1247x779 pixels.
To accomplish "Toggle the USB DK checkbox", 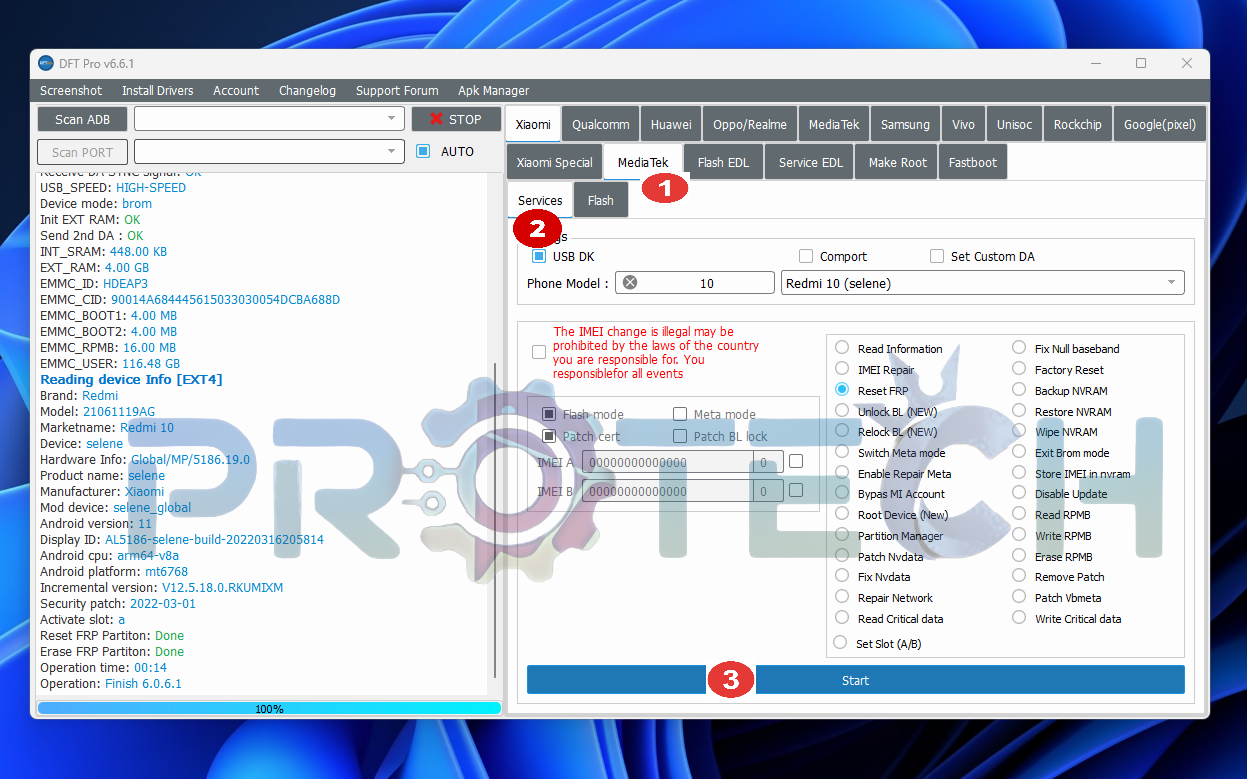I will [x=539, y=256].
